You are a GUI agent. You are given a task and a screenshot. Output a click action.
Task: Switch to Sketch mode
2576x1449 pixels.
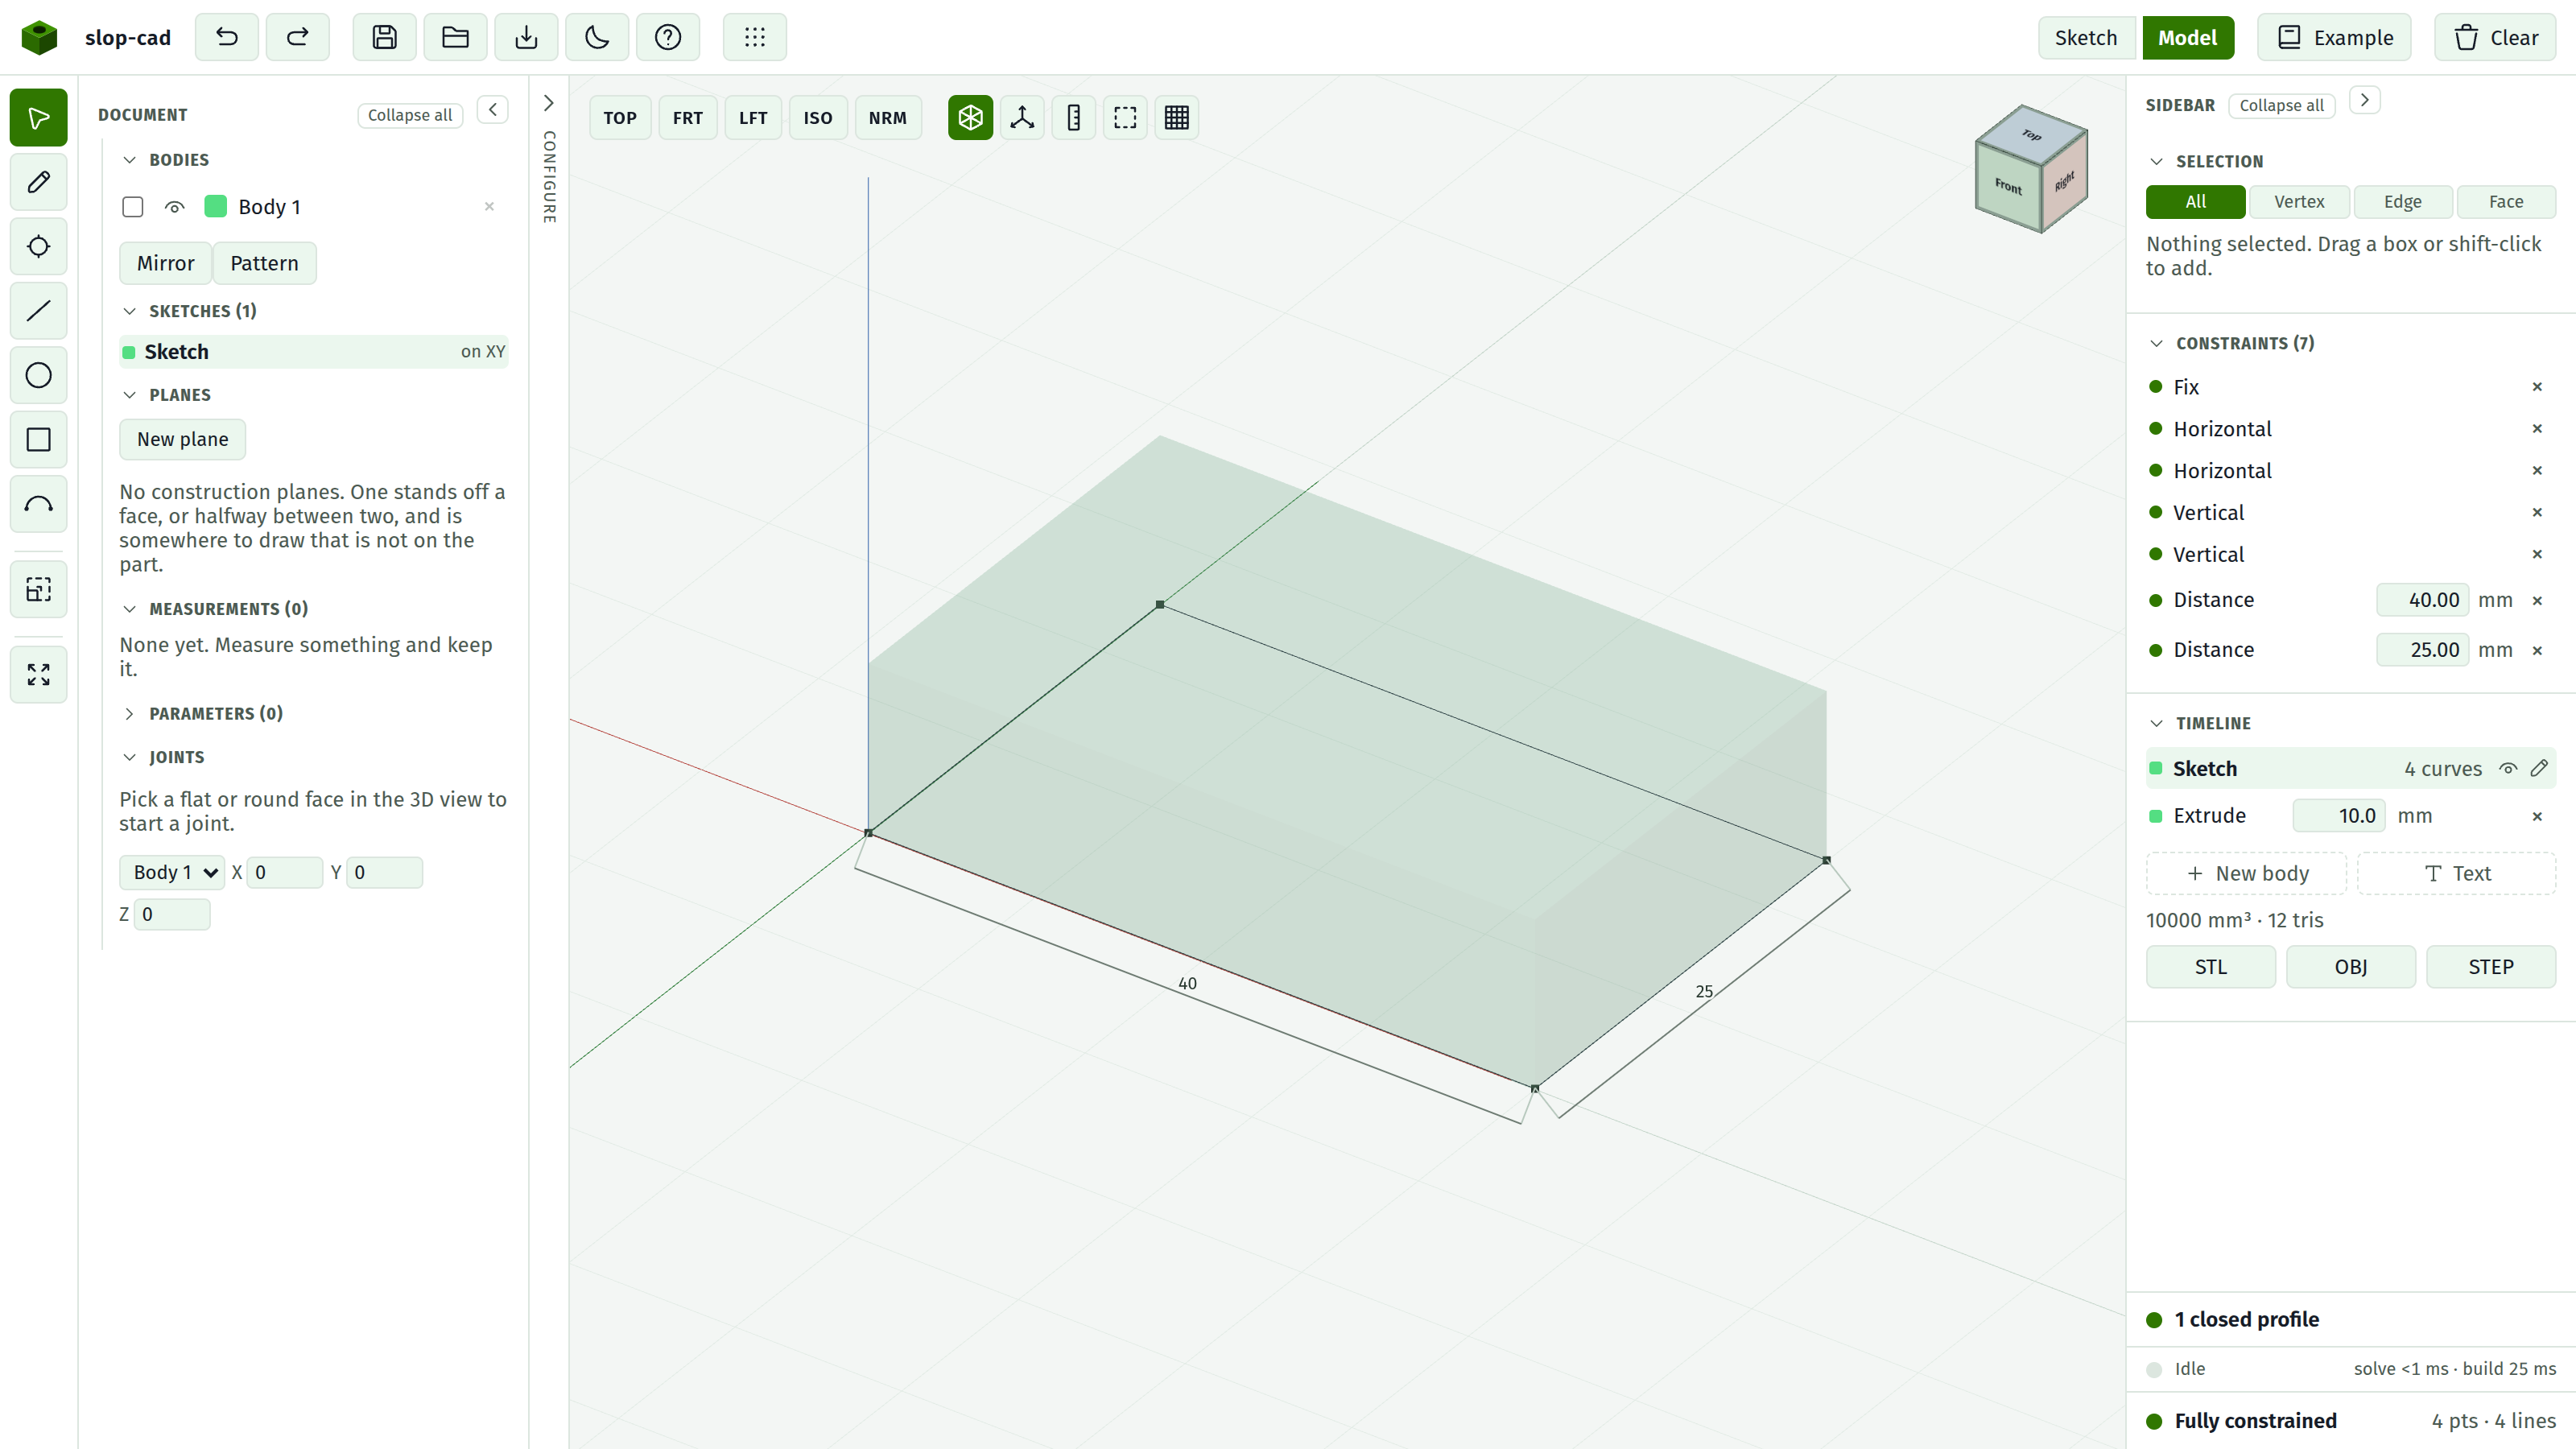click(2086, 38)
